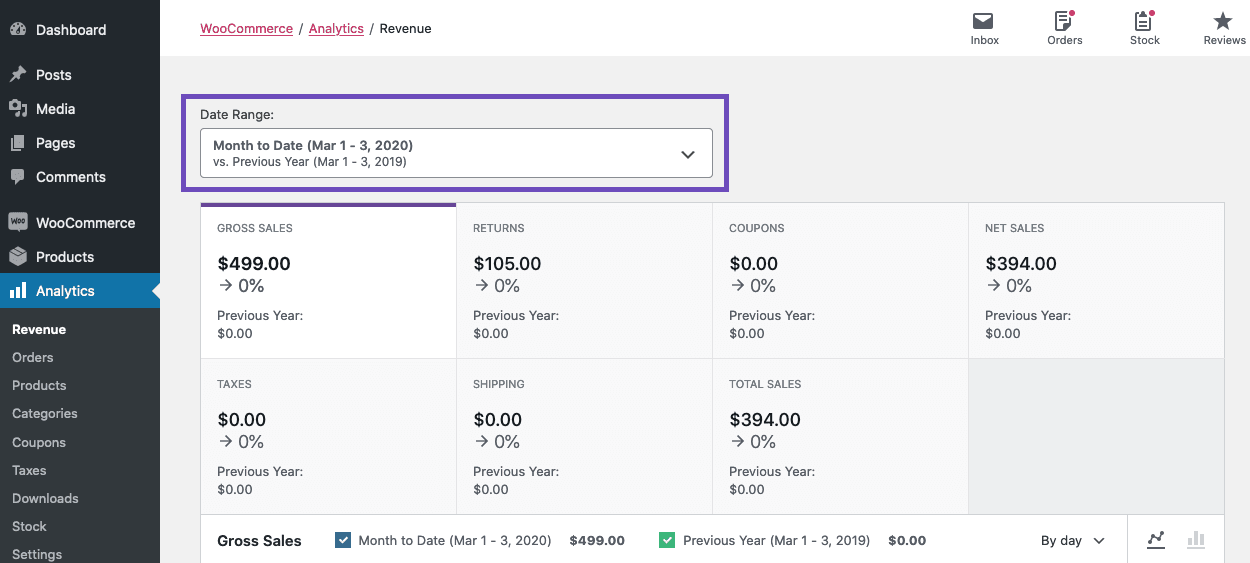Image resolution: width=1250 pixels, height=563 pixels.
Task: Open the Orders activity icon
Action: [1064, 21]
